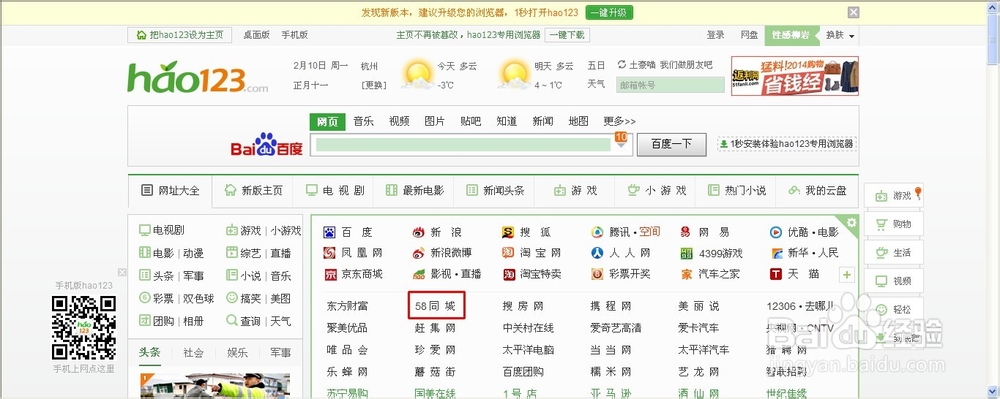Open 淘宝网 Taobao link
1000x399 pixels.
(x=531, y=253)
